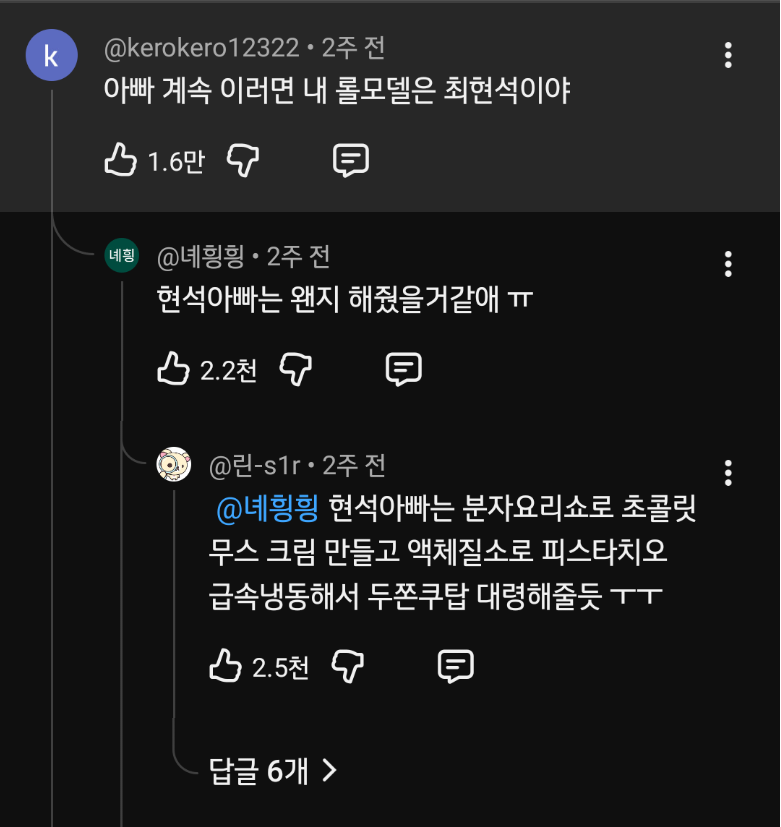Click the @린-s1r cartoon avatar
This screenshot has width=781, height=827.
point(174,464)
